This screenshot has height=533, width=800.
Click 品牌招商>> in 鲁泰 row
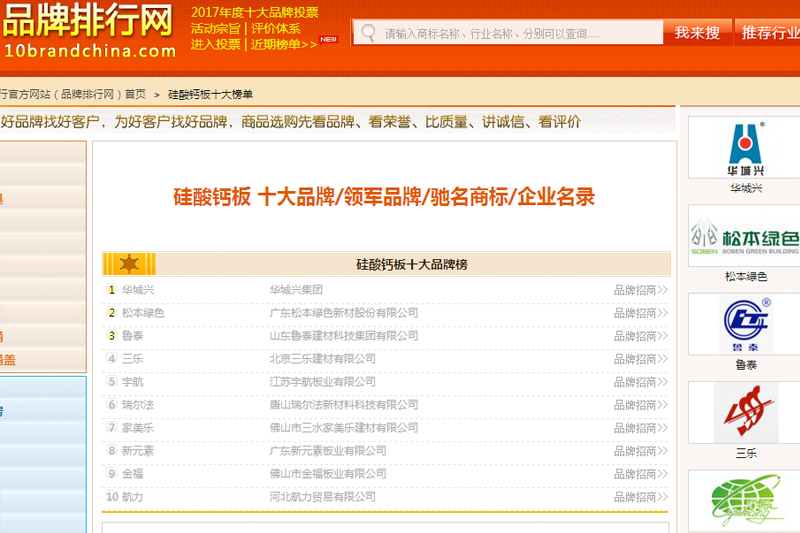[640, 336]
